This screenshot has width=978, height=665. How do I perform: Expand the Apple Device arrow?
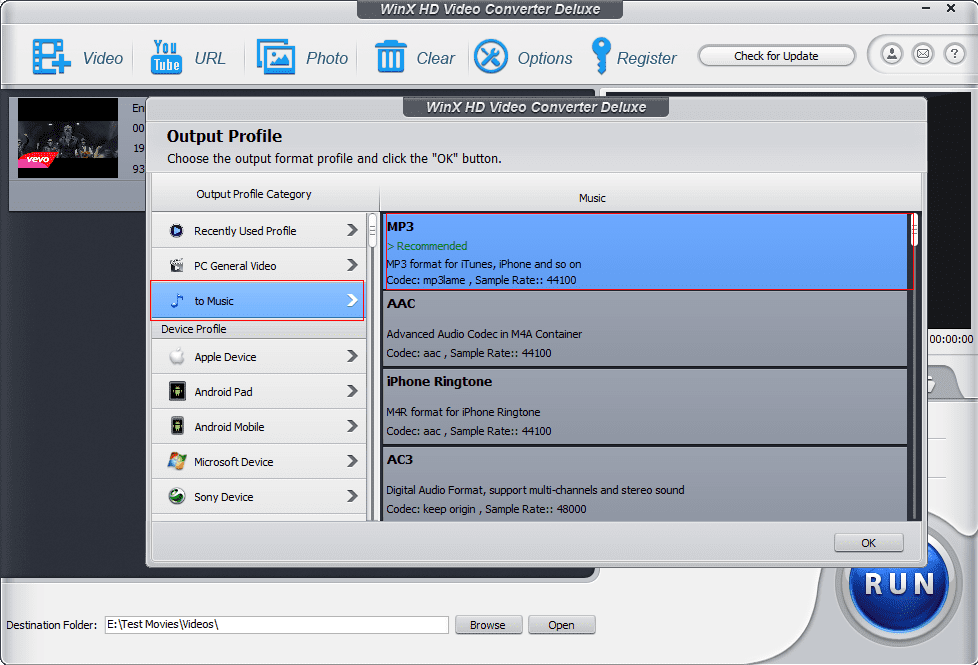[x=352, y=356]
